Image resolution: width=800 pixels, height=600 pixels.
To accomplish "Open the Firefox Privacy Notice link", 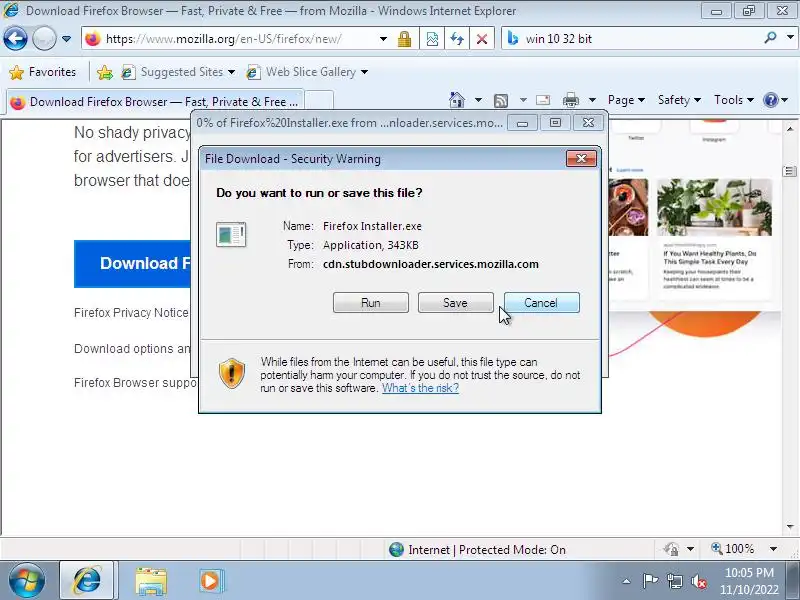I will pyautogui.click(x=132, y=313).
